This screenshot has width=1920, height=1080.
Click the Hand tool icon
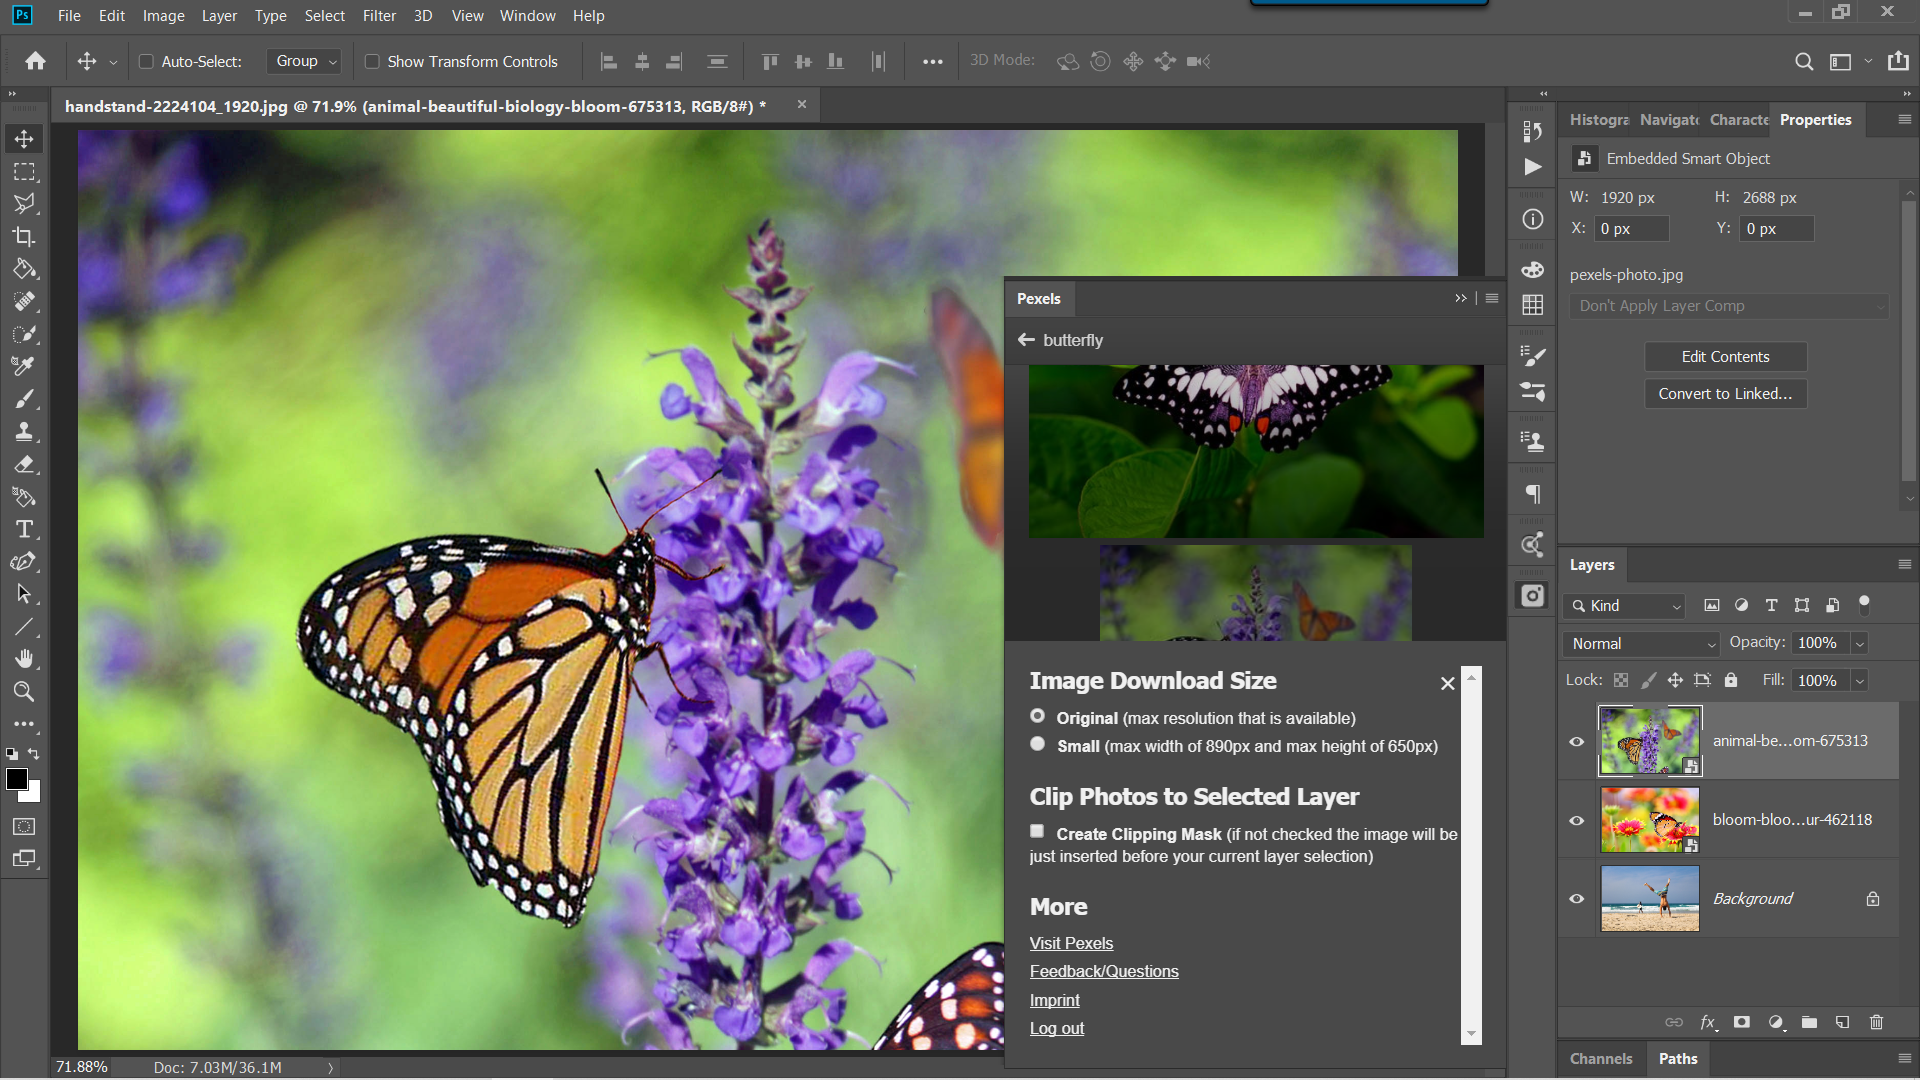pos(24,658)
